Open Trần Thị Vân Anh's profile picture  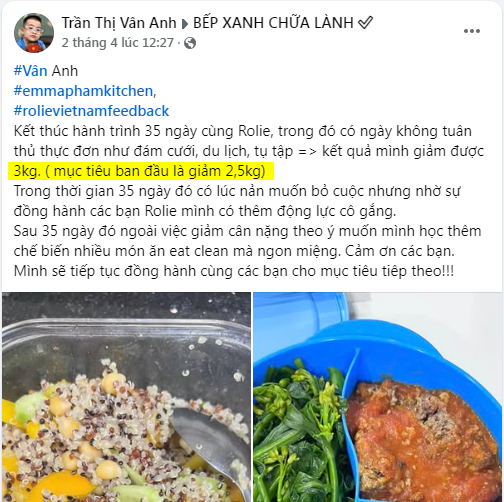pyautogui.click(x=34, y=33)
